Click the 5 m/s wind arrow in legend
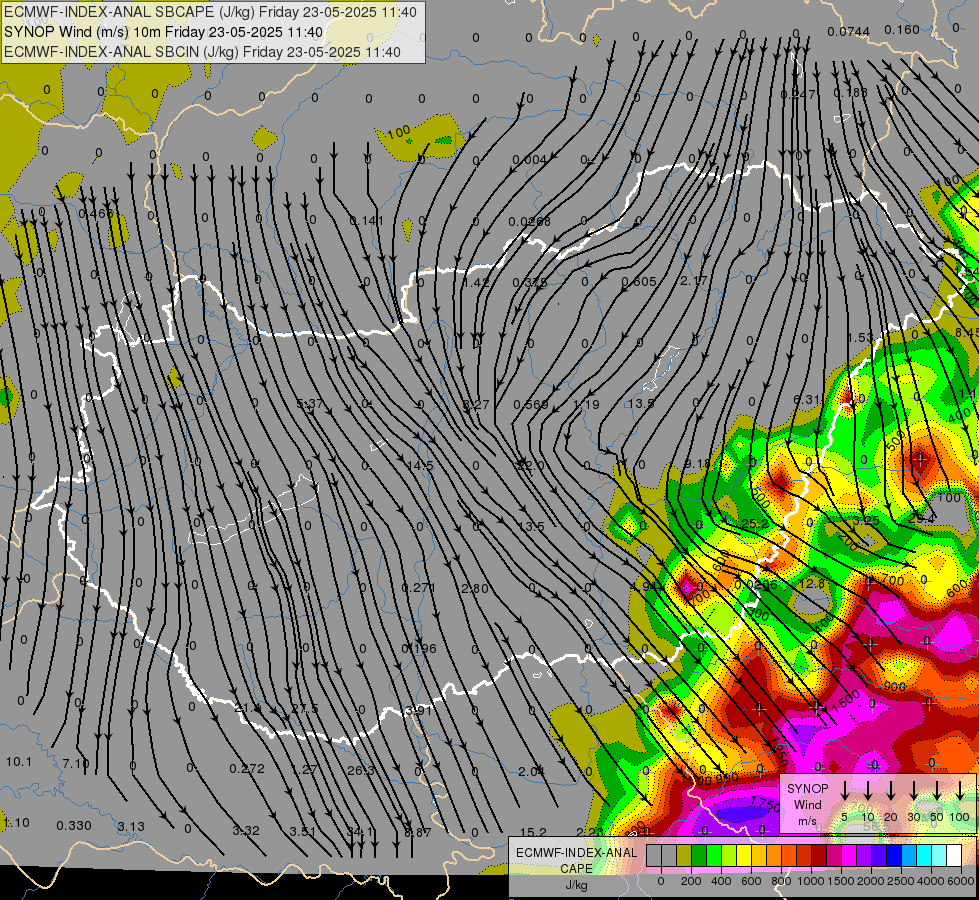Image resolution: width=979 pixels, height=900 pixels. pos(844,791)
